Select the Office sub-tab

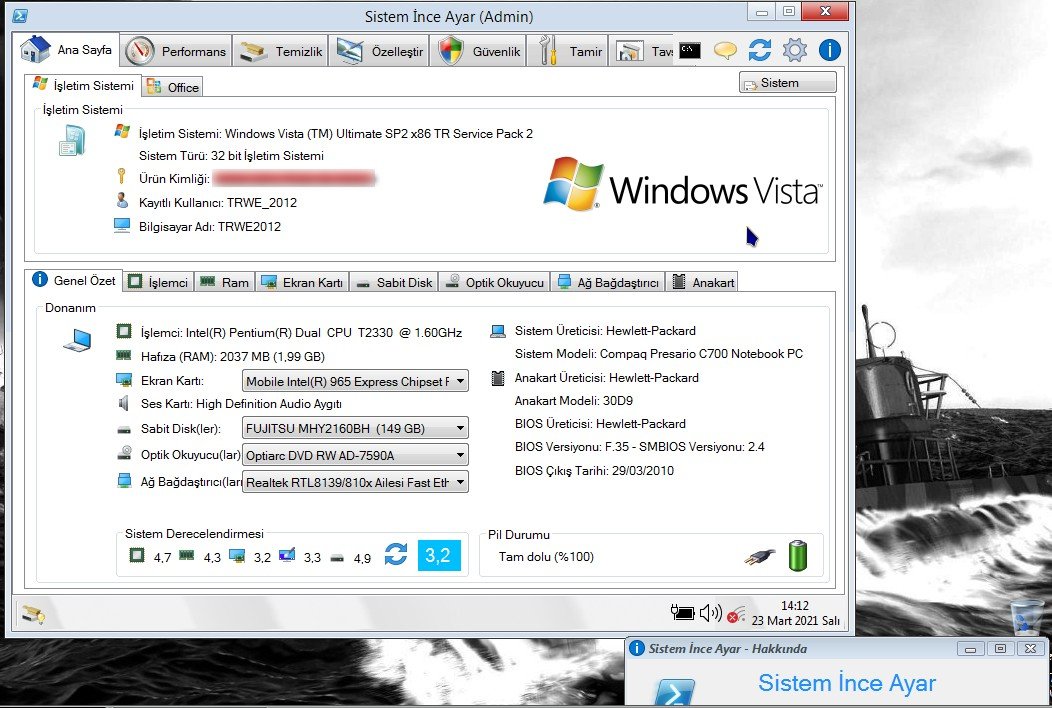(172, 87)
